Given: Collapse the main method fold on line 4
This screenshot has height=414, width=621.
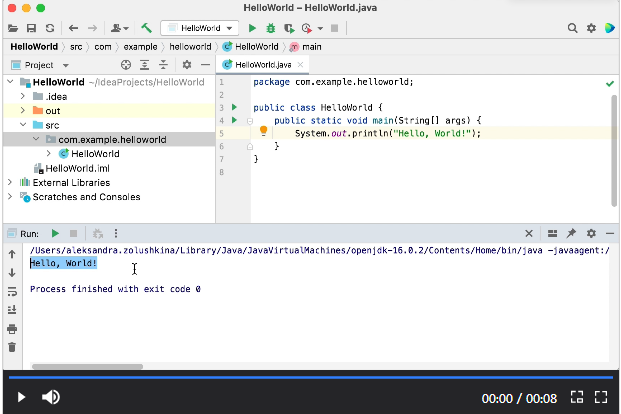Looking at the screenshot, I should (250, 121).
